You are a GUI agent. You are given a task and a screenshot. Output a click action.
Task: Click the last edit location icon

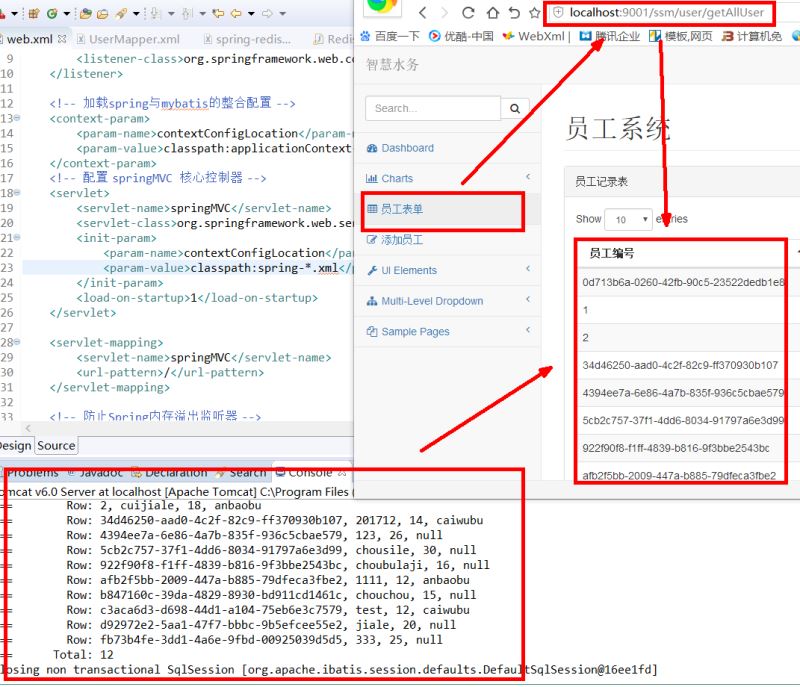coord(218,13)
